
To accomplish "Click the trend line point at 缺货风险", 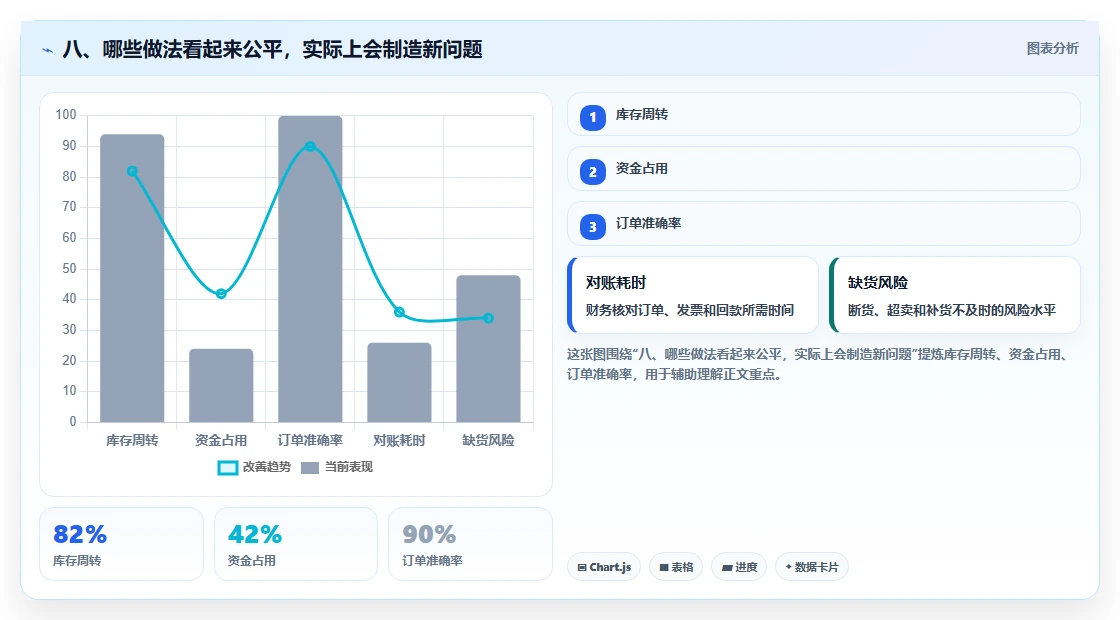I will pos(489,319).
